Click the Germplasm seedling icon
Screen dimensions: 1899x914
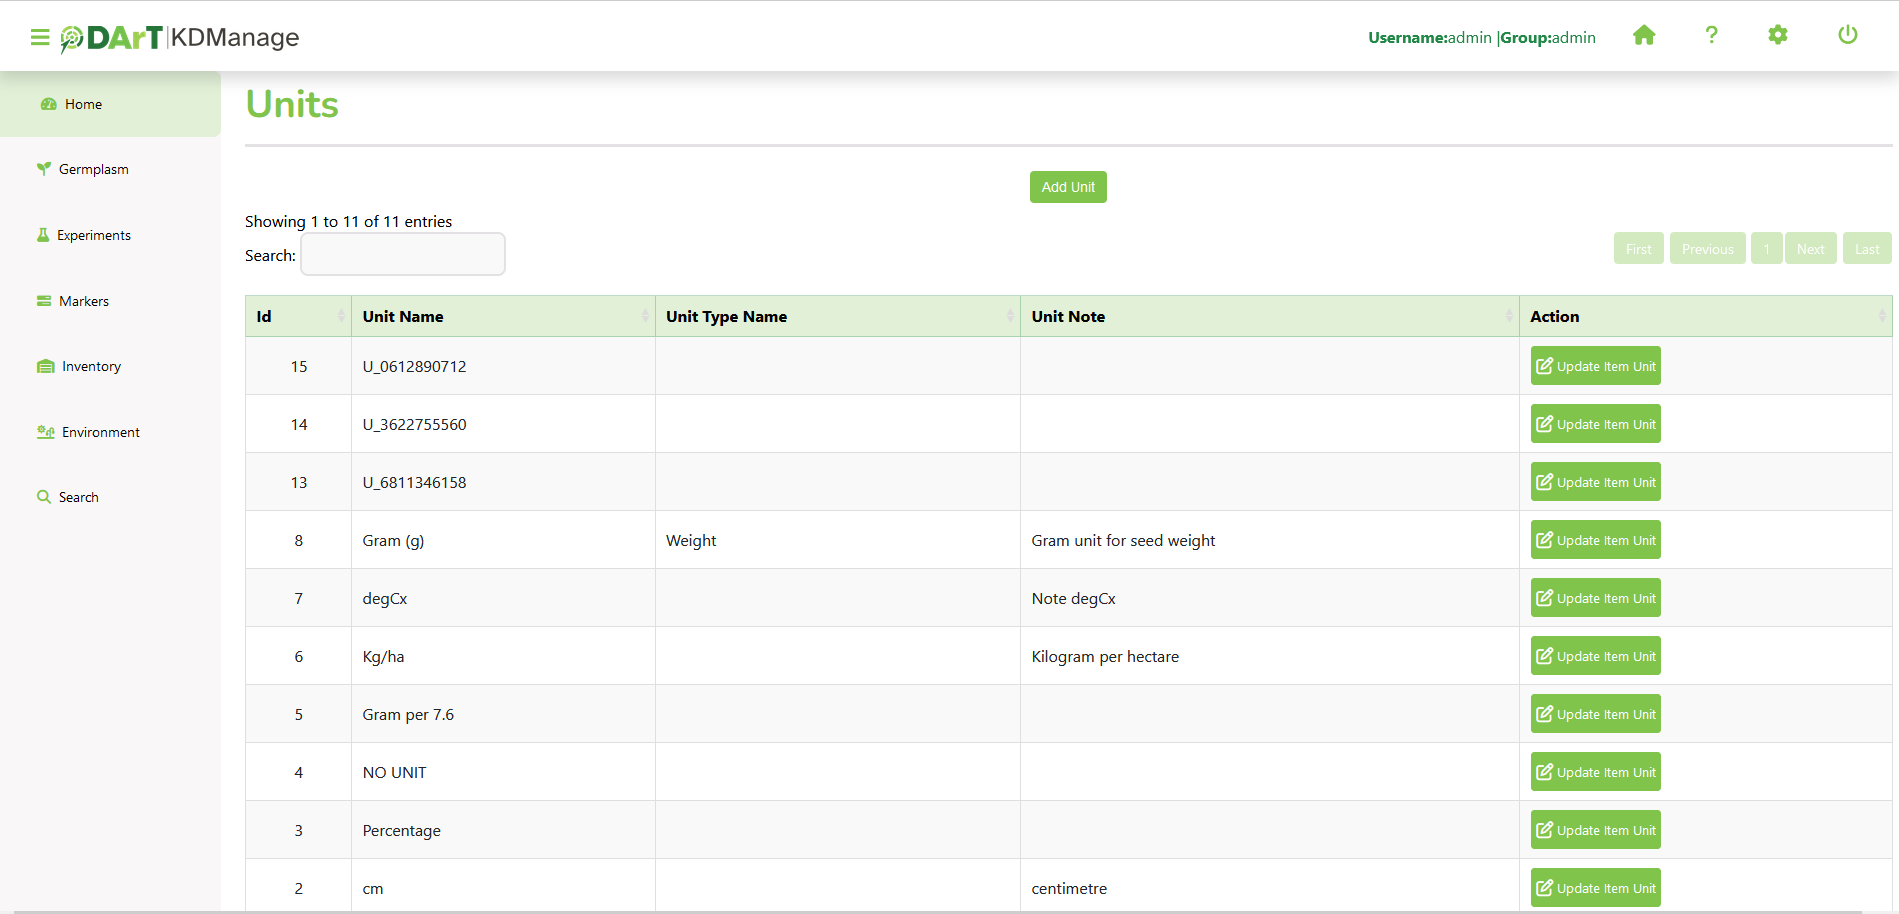(44, 169)
